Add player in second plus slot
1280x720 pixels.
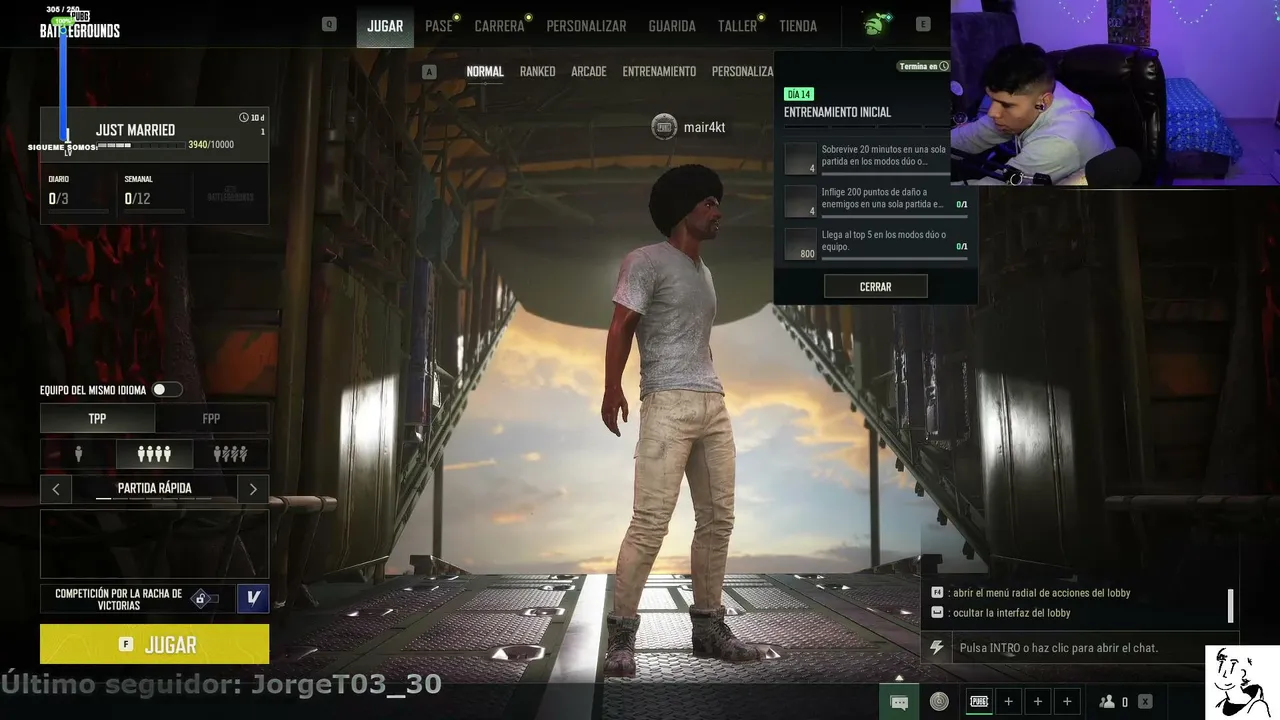pyautogui.click(x=1038, y=702)
